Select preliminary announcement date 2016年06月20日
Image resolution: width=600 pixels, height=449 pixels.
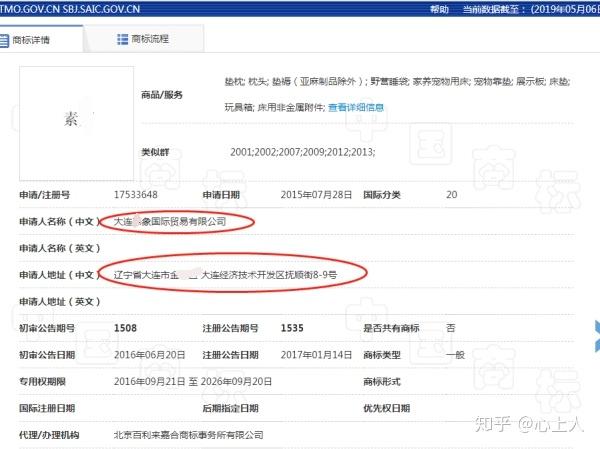point(150,355)
